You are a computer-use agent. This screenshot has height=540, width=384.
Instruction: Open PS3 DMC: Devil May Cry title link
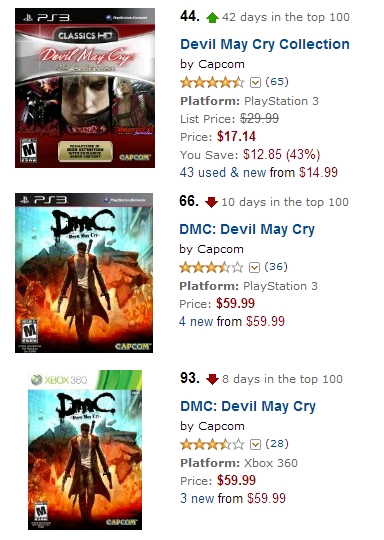(247, 229)
